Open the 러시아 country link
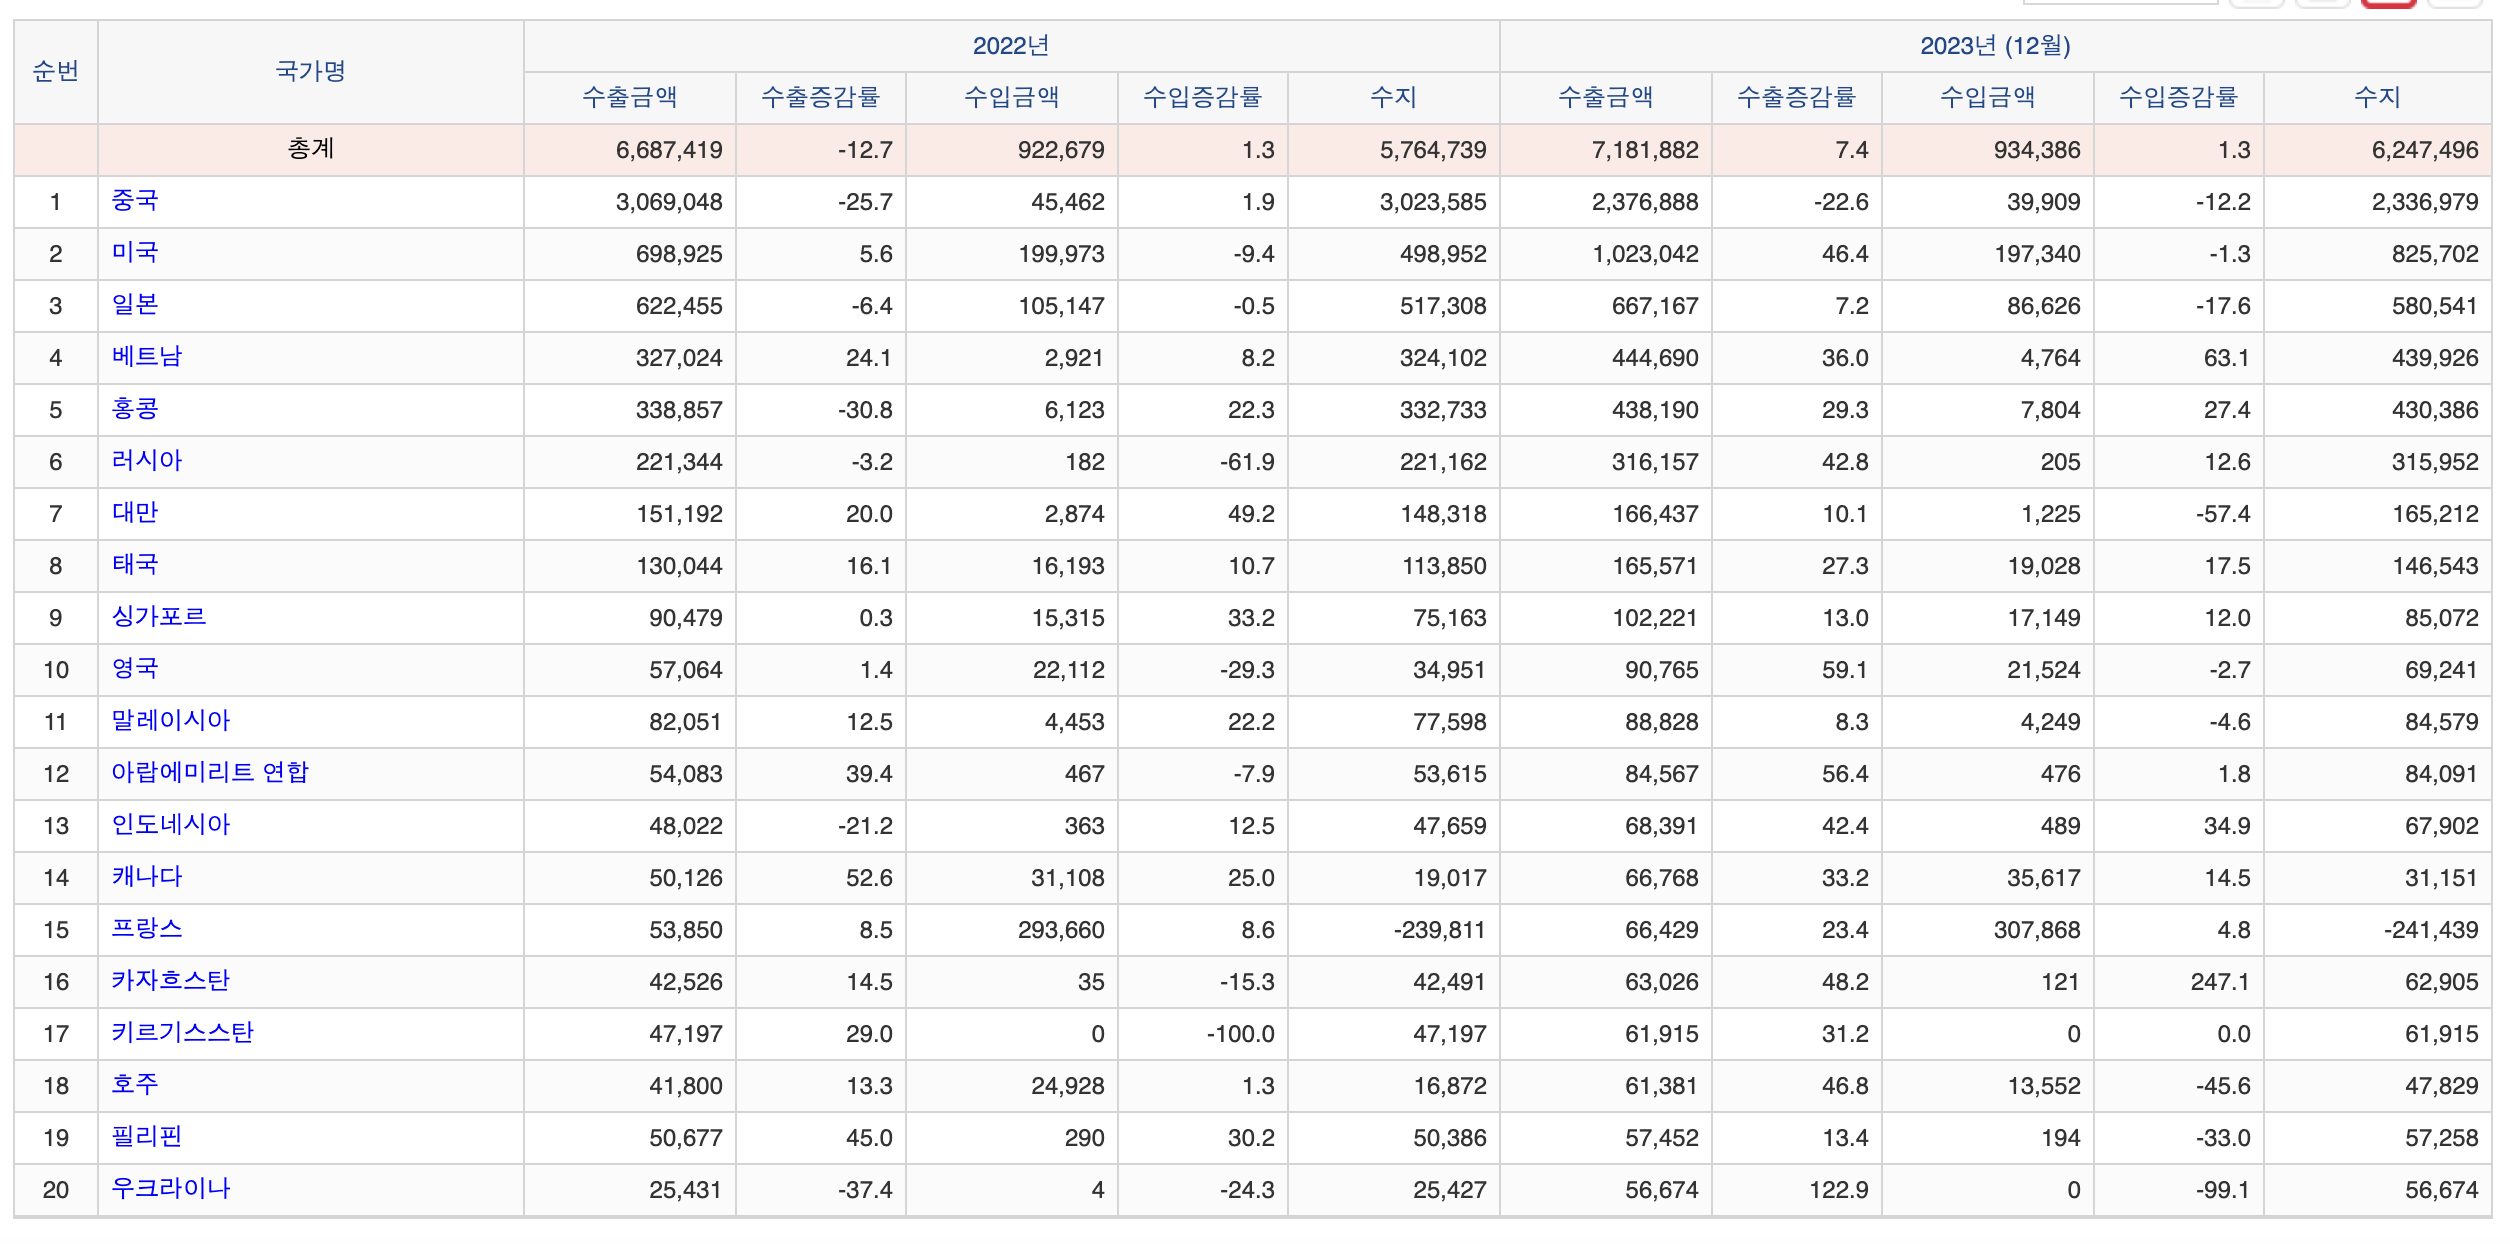Viewport: 2510px width, 1244px height. [x=147, y=461]
